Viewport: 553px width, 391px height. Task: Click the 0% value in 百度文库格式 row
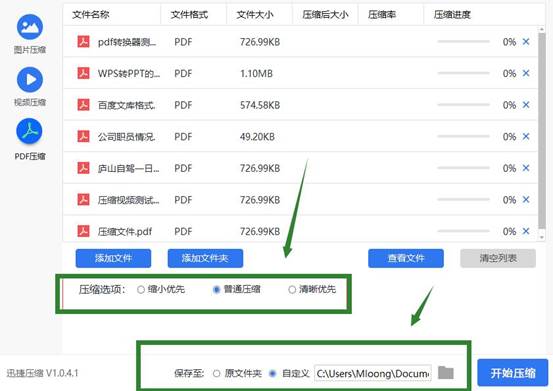(x=509, y=105)
